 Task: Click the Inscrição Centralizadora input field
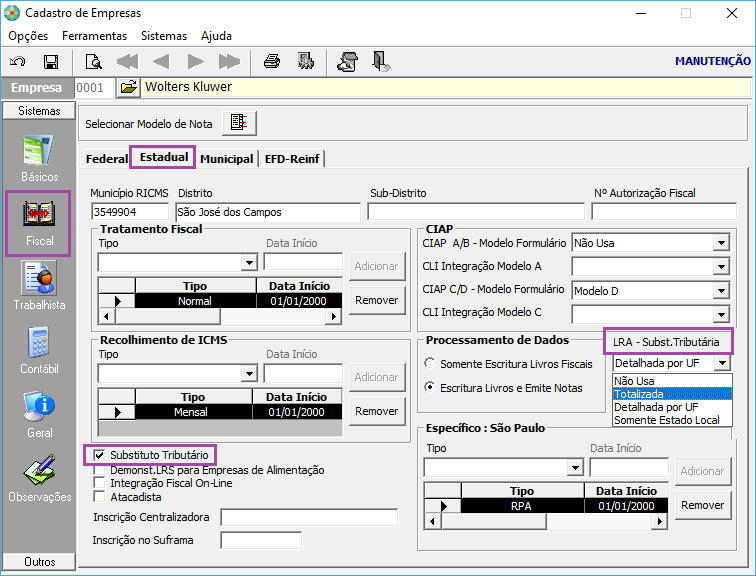coord(309,517)
